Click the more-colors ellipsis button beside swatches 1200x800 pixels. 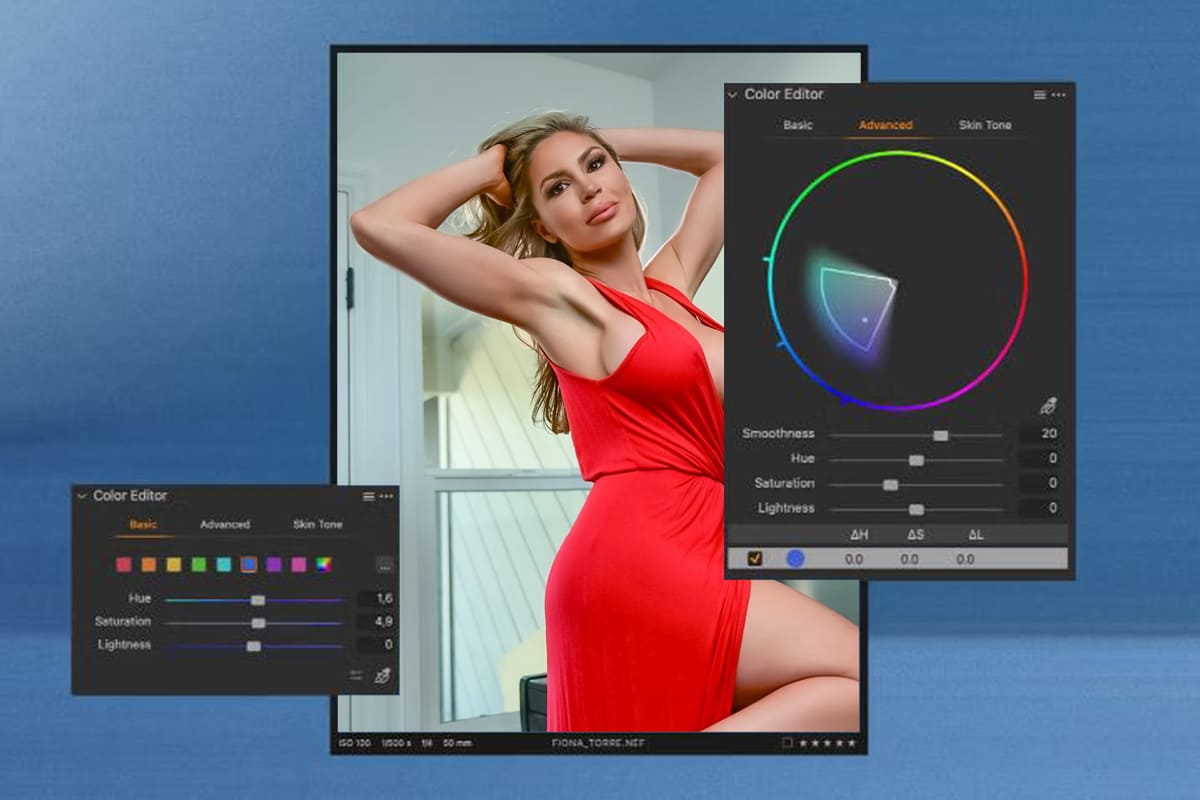[384, 565]
